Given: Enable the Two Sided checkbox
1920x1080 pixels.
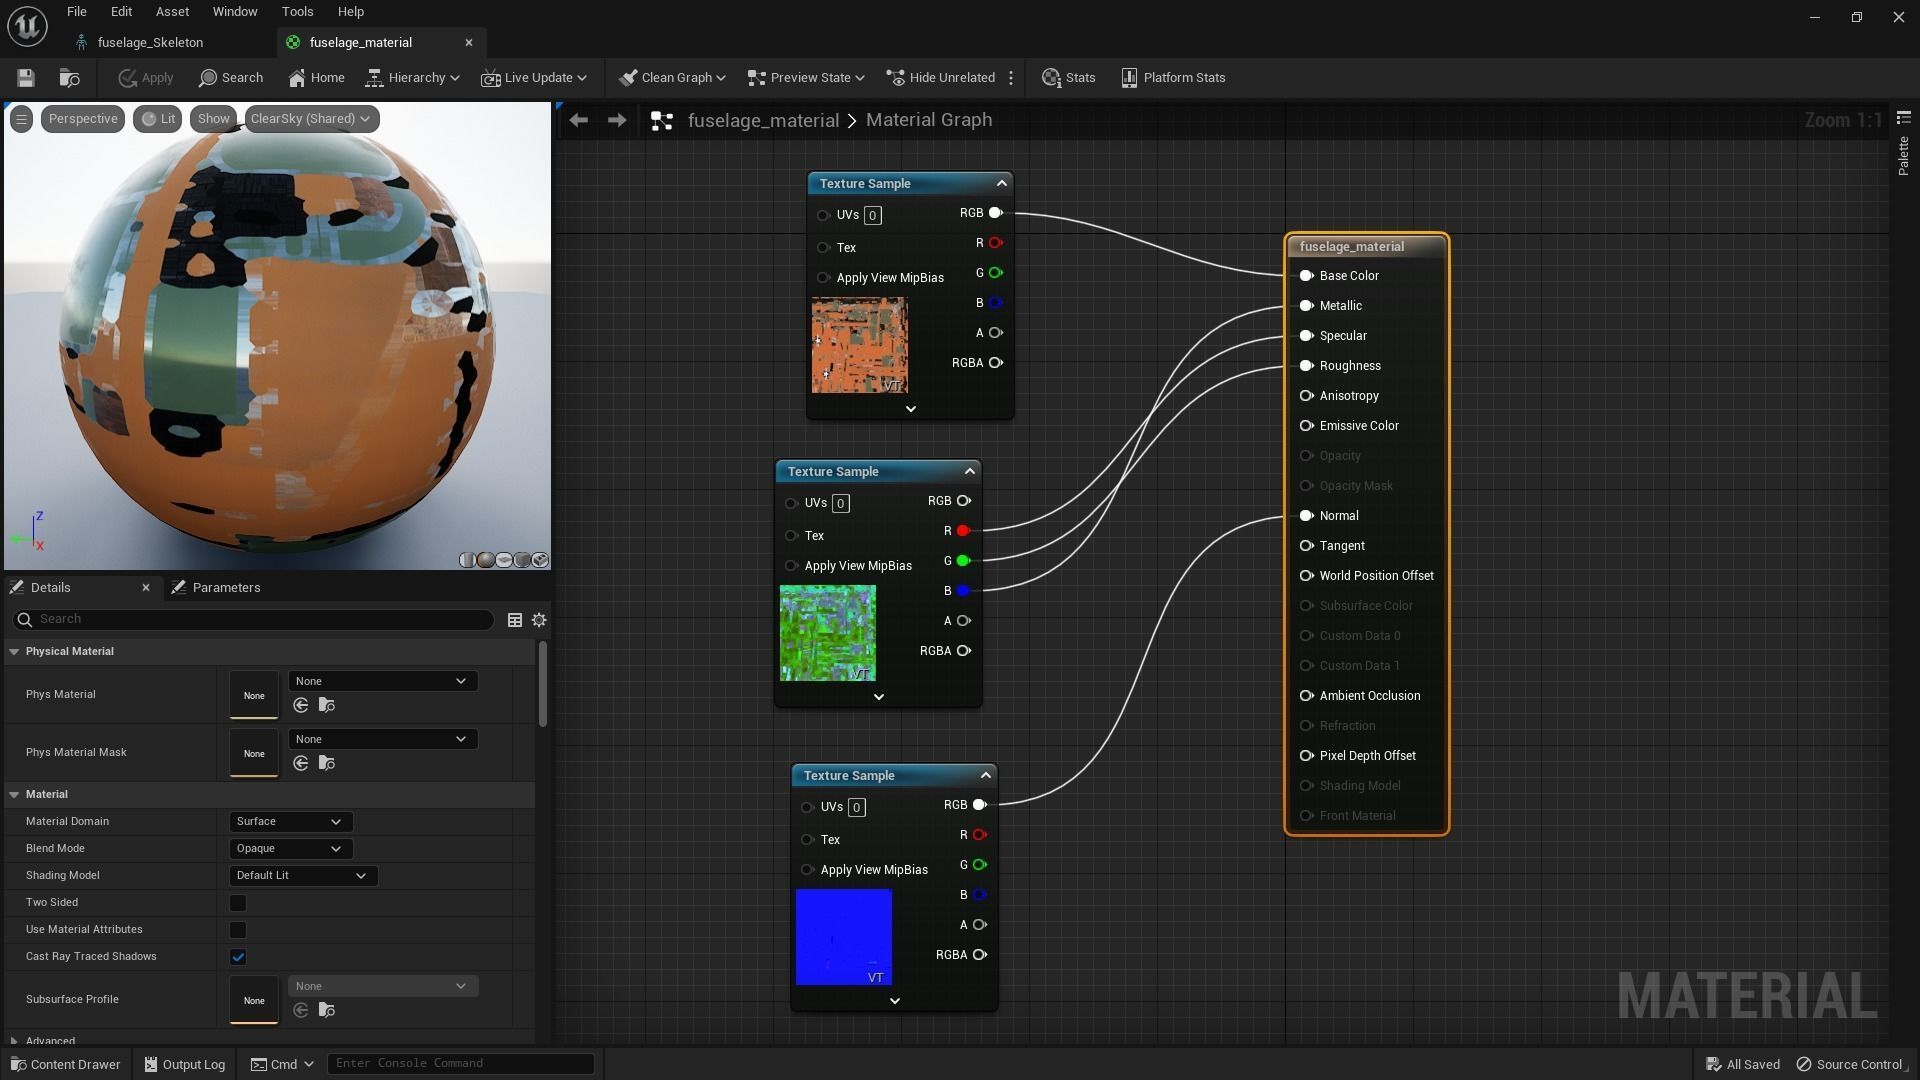Looking at the screenshot, I should 238,903.
